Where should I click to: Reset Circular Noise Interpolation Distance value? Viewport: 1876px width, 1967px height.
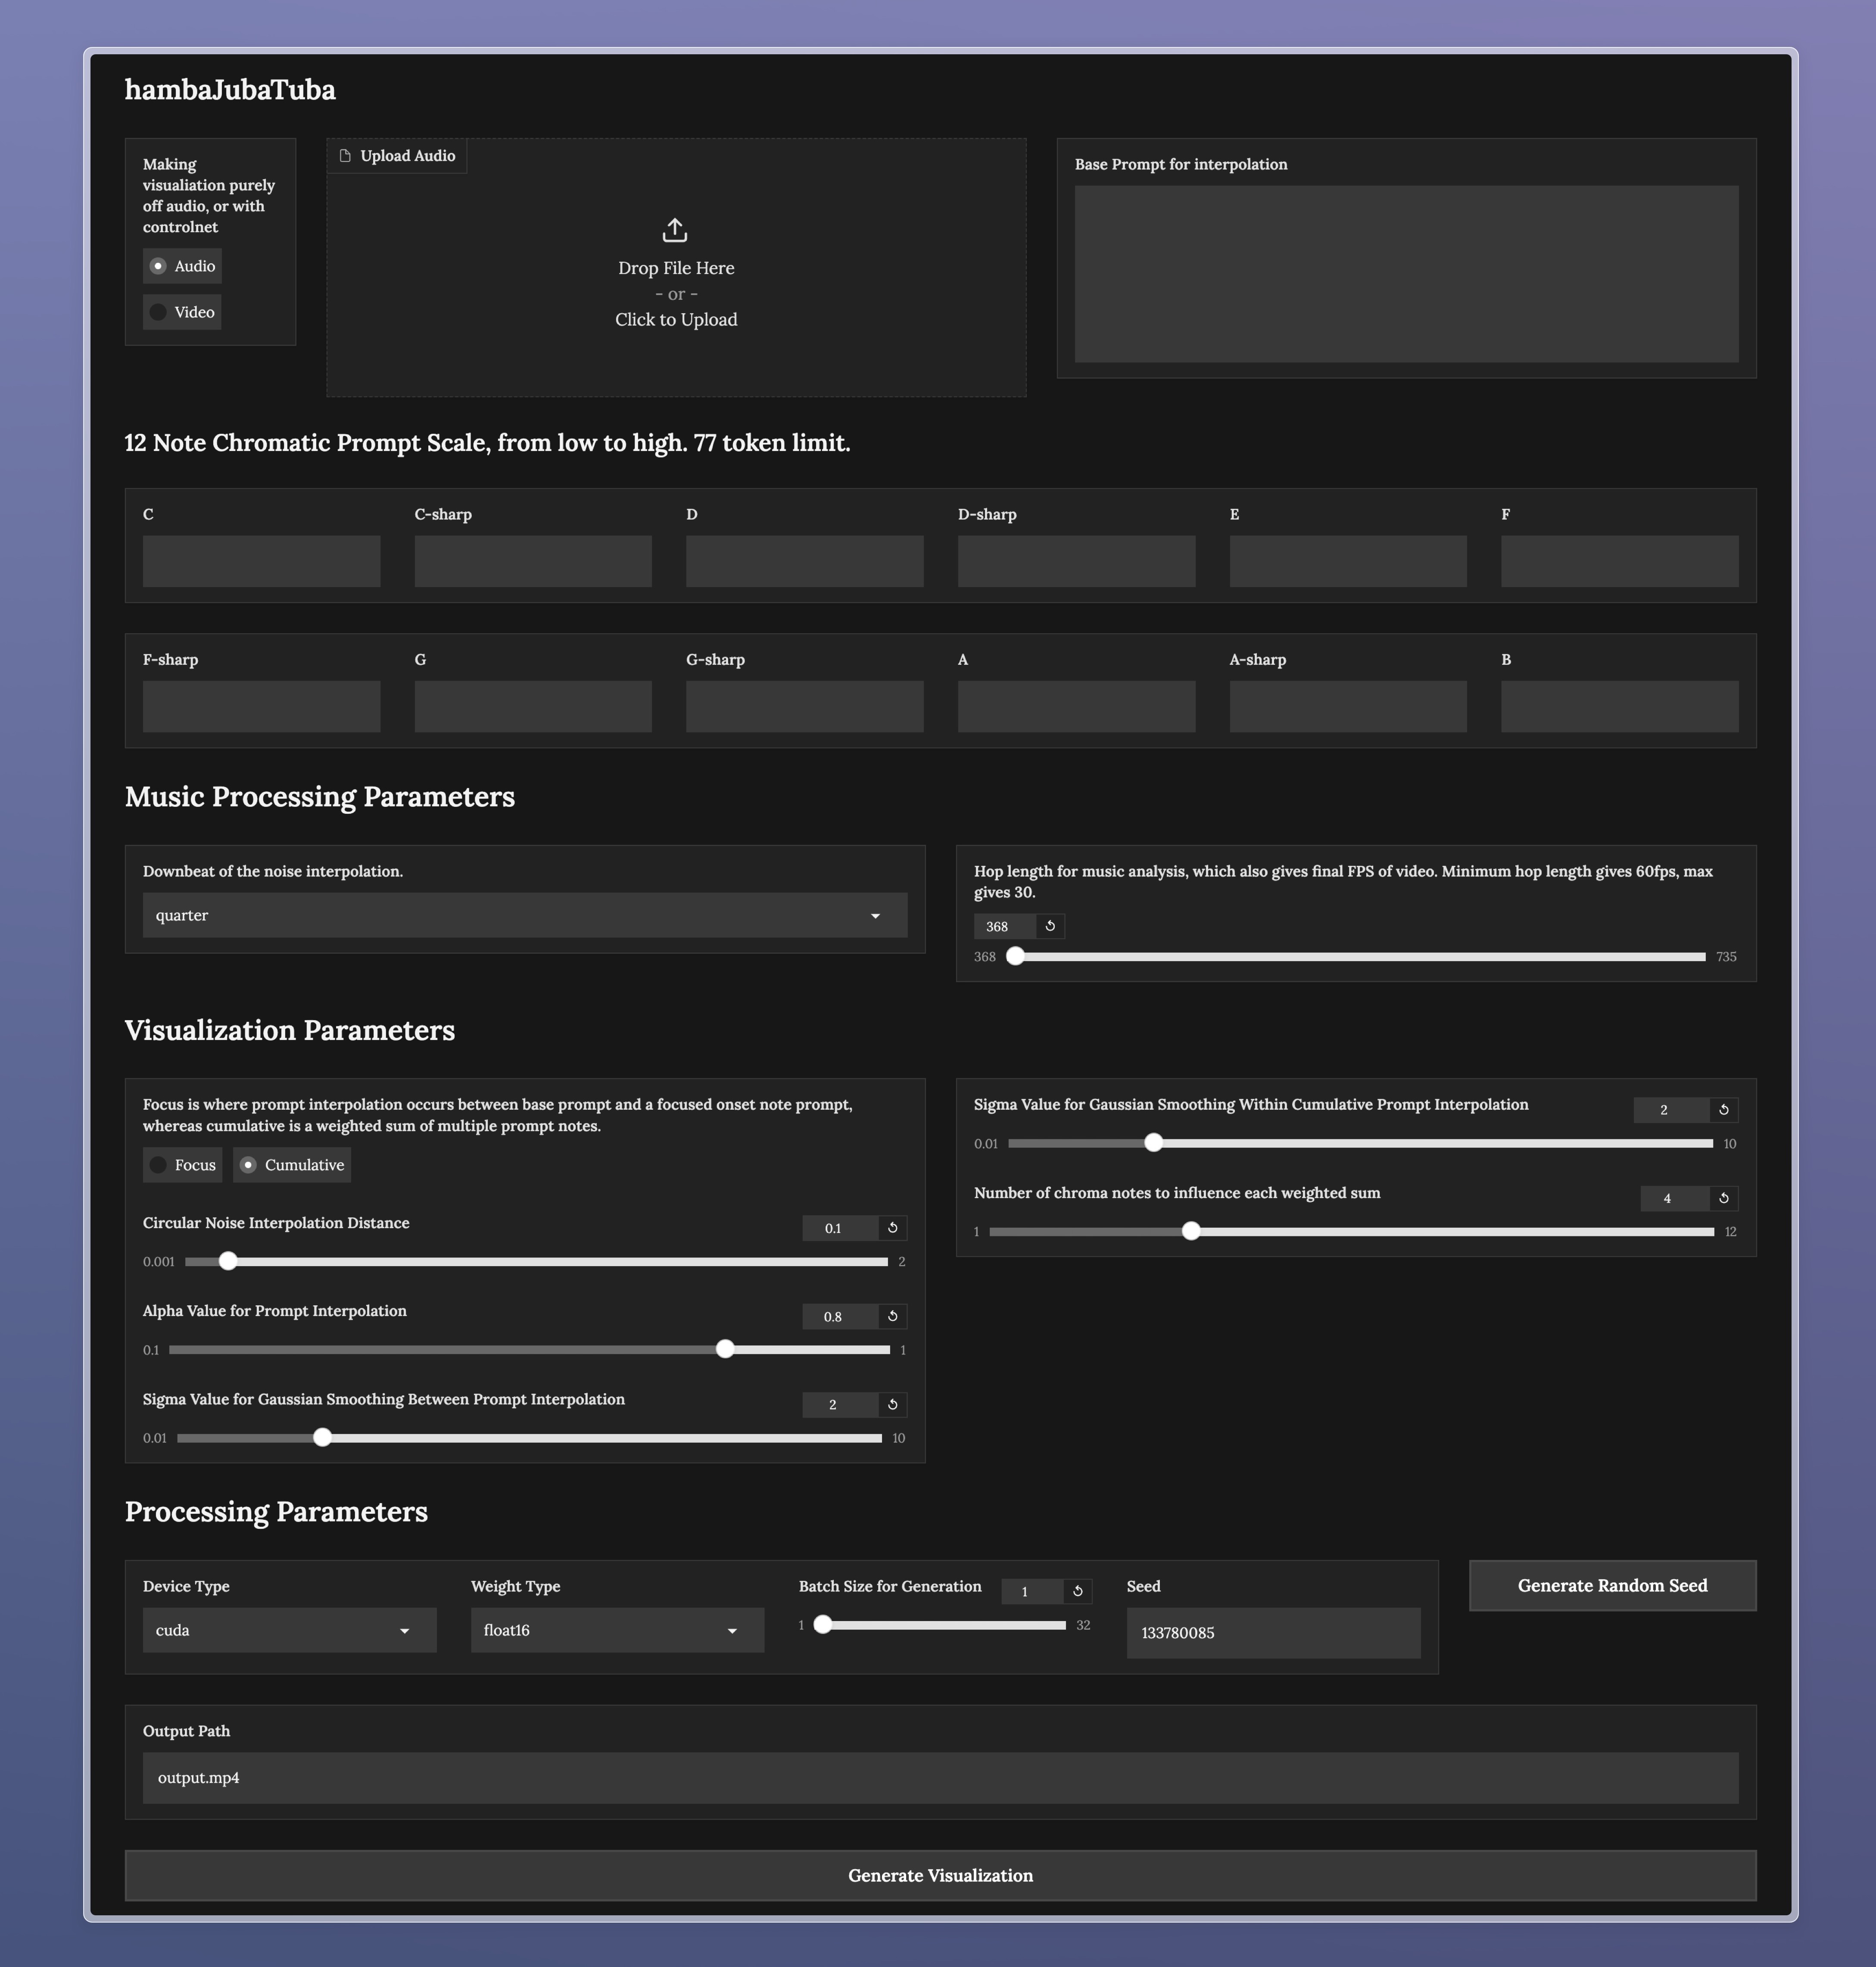tap(893, 1228)
